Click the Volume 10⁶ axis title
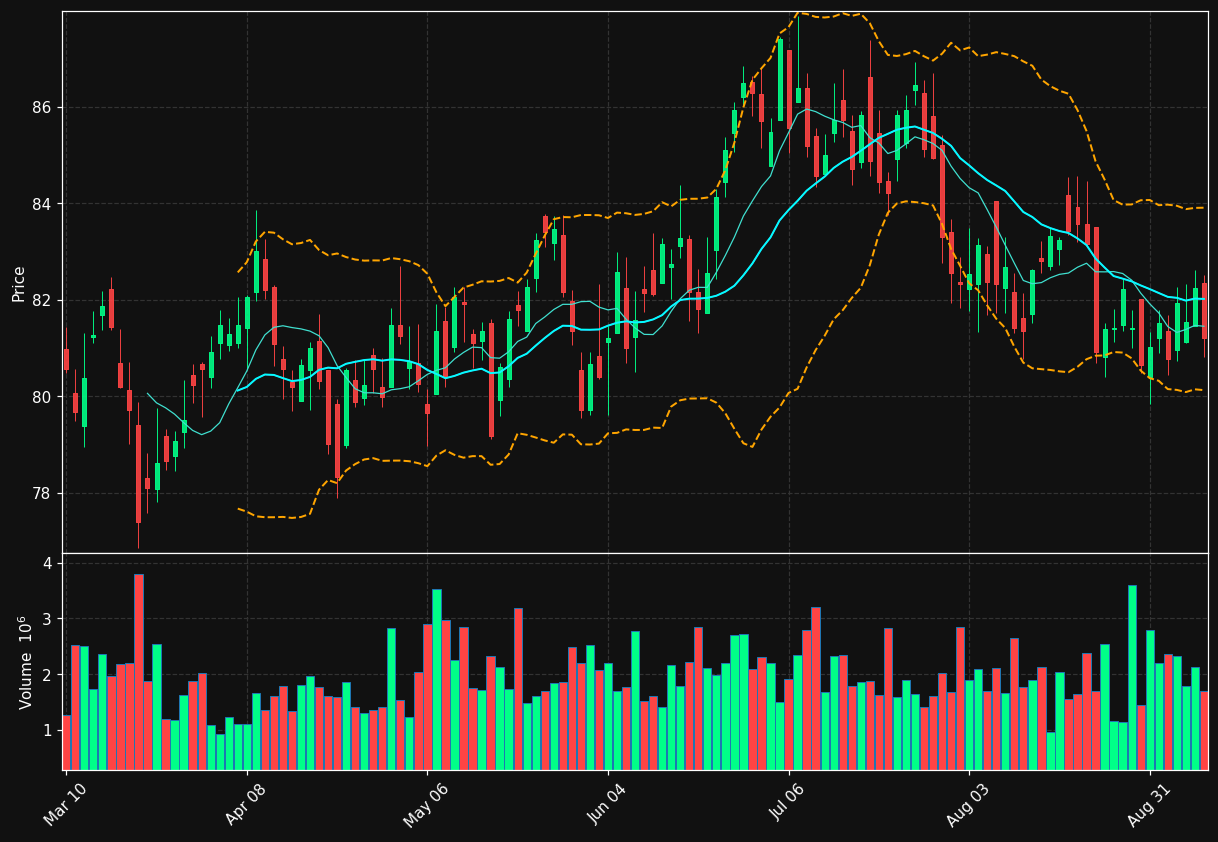 pyautogui.click(x=24, y=662)
